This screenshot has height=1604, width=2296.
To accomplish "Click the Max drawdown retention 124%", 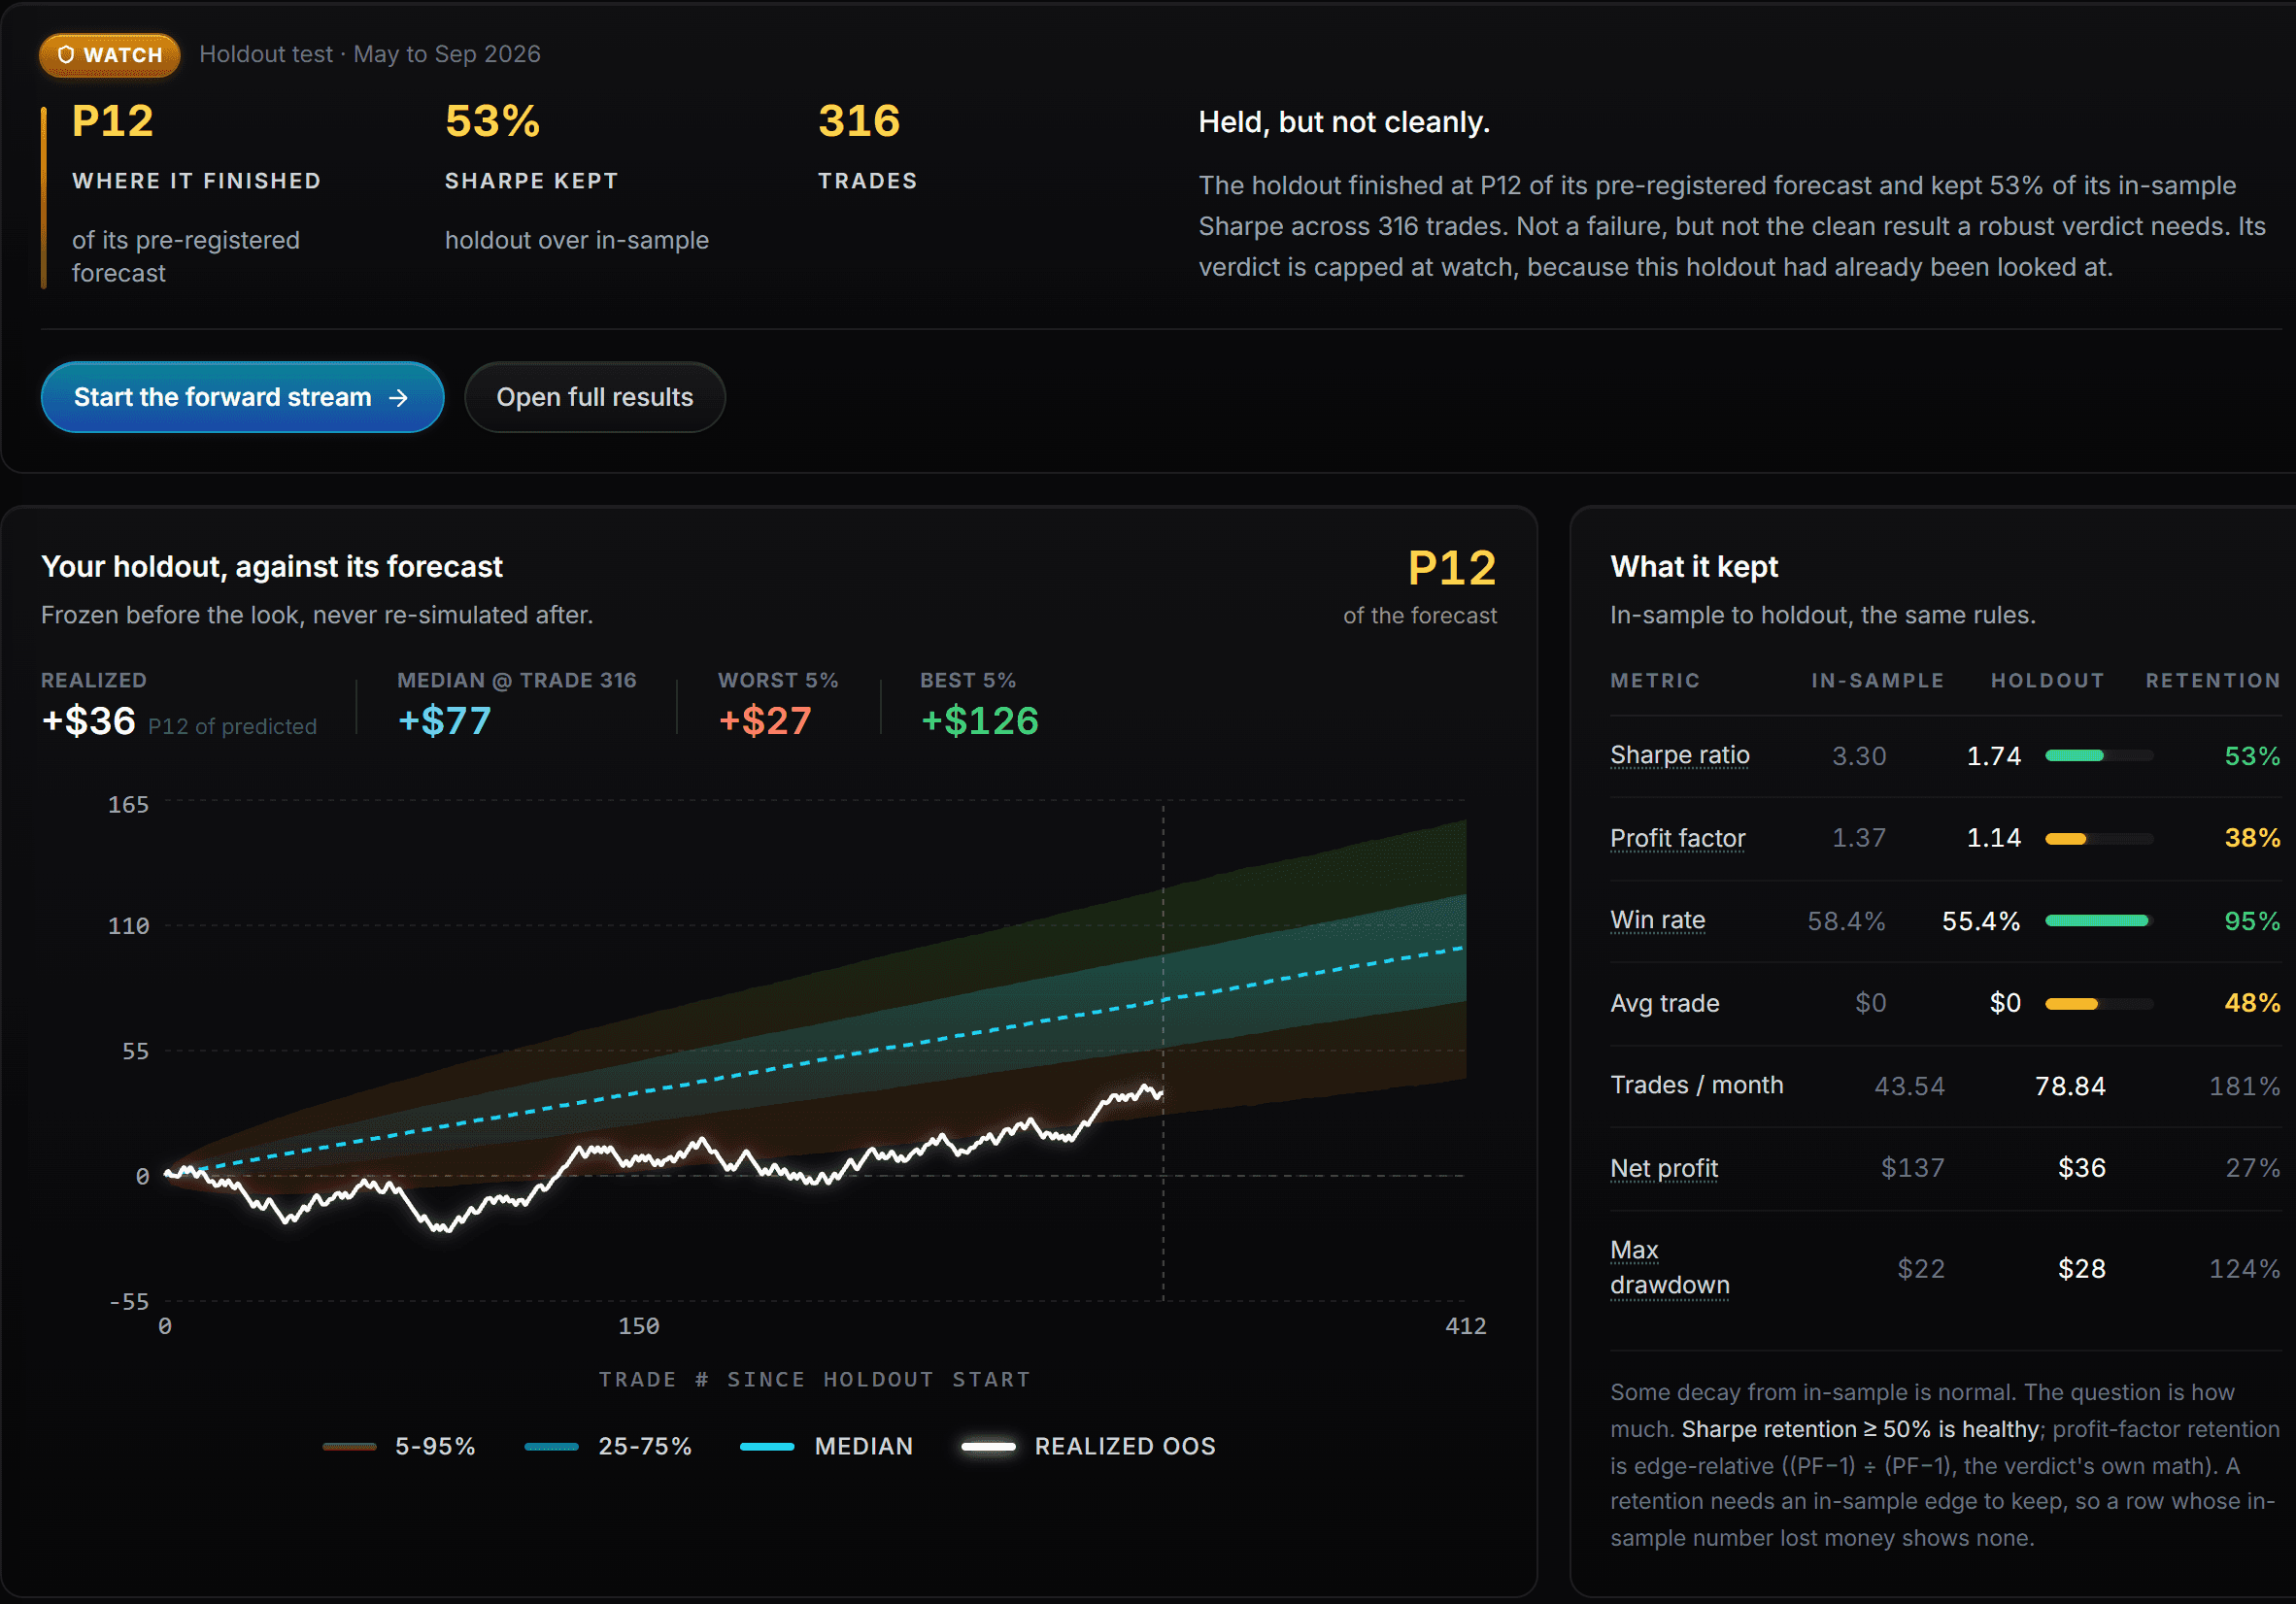I will point(2244,1269).
